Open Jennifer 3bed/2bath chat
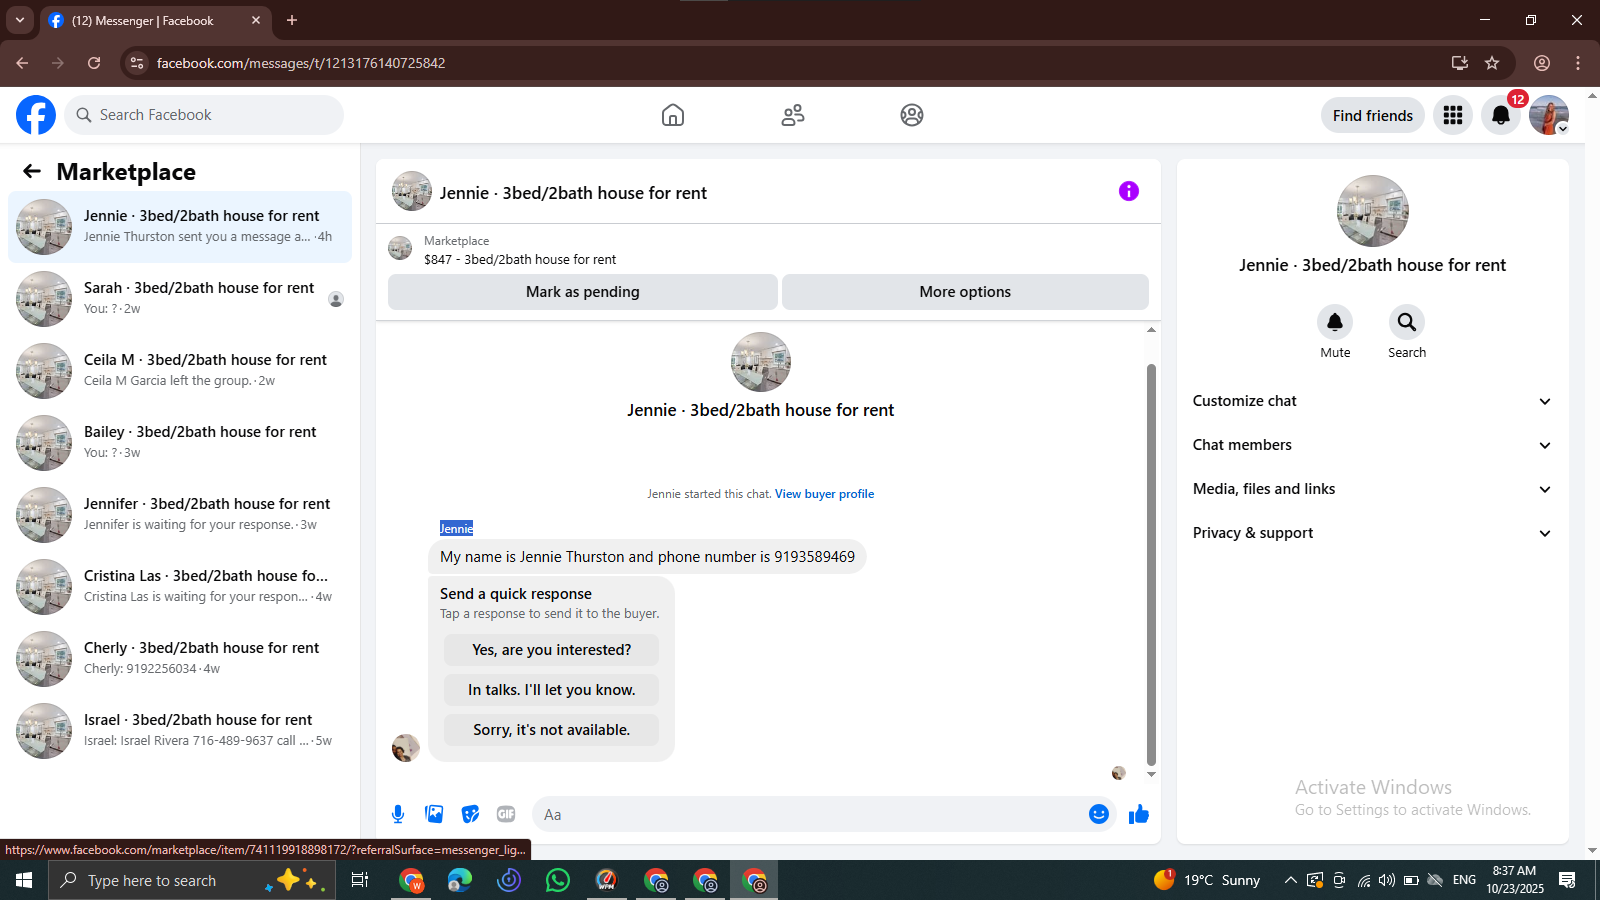 click(180, 515)
